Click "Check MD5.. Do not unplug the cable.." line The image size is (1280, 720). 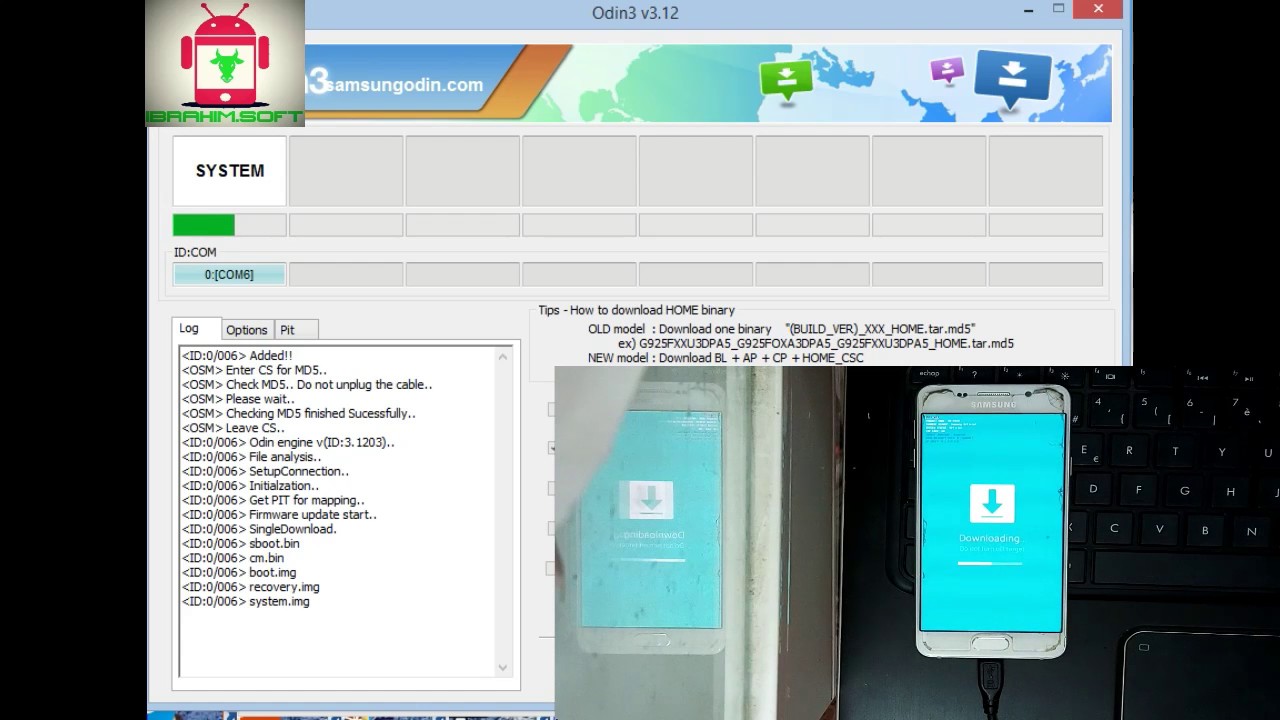click(307, 385)
